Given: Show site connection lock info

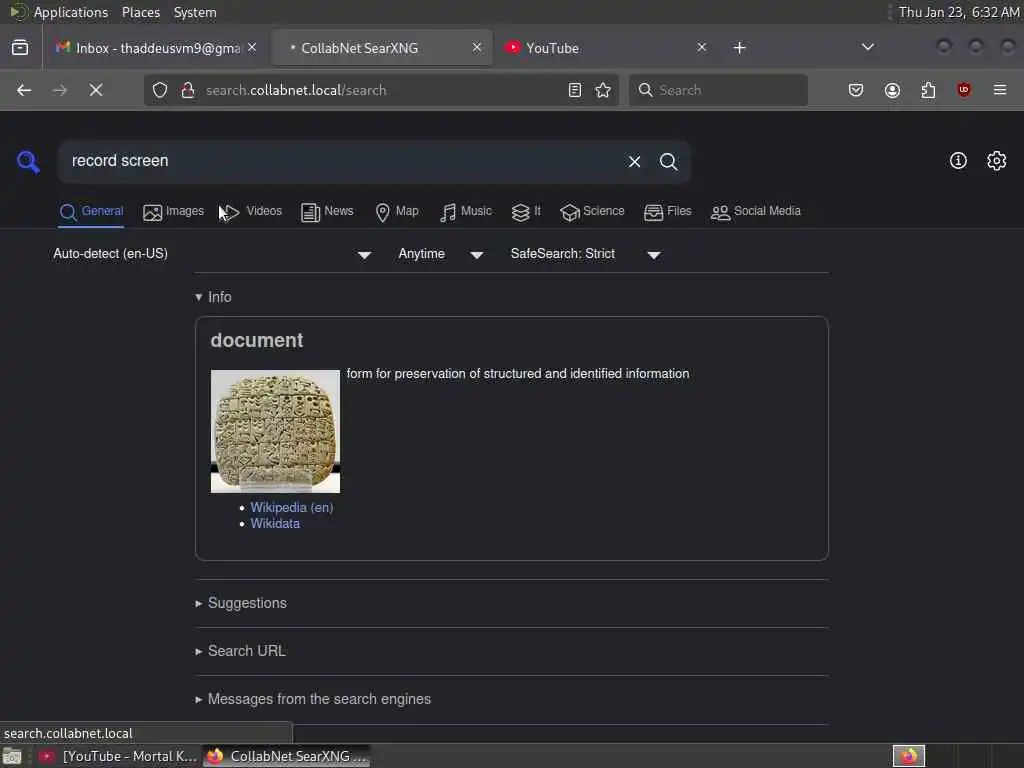Looking at the screenshot, I should [x=188, y=90].
